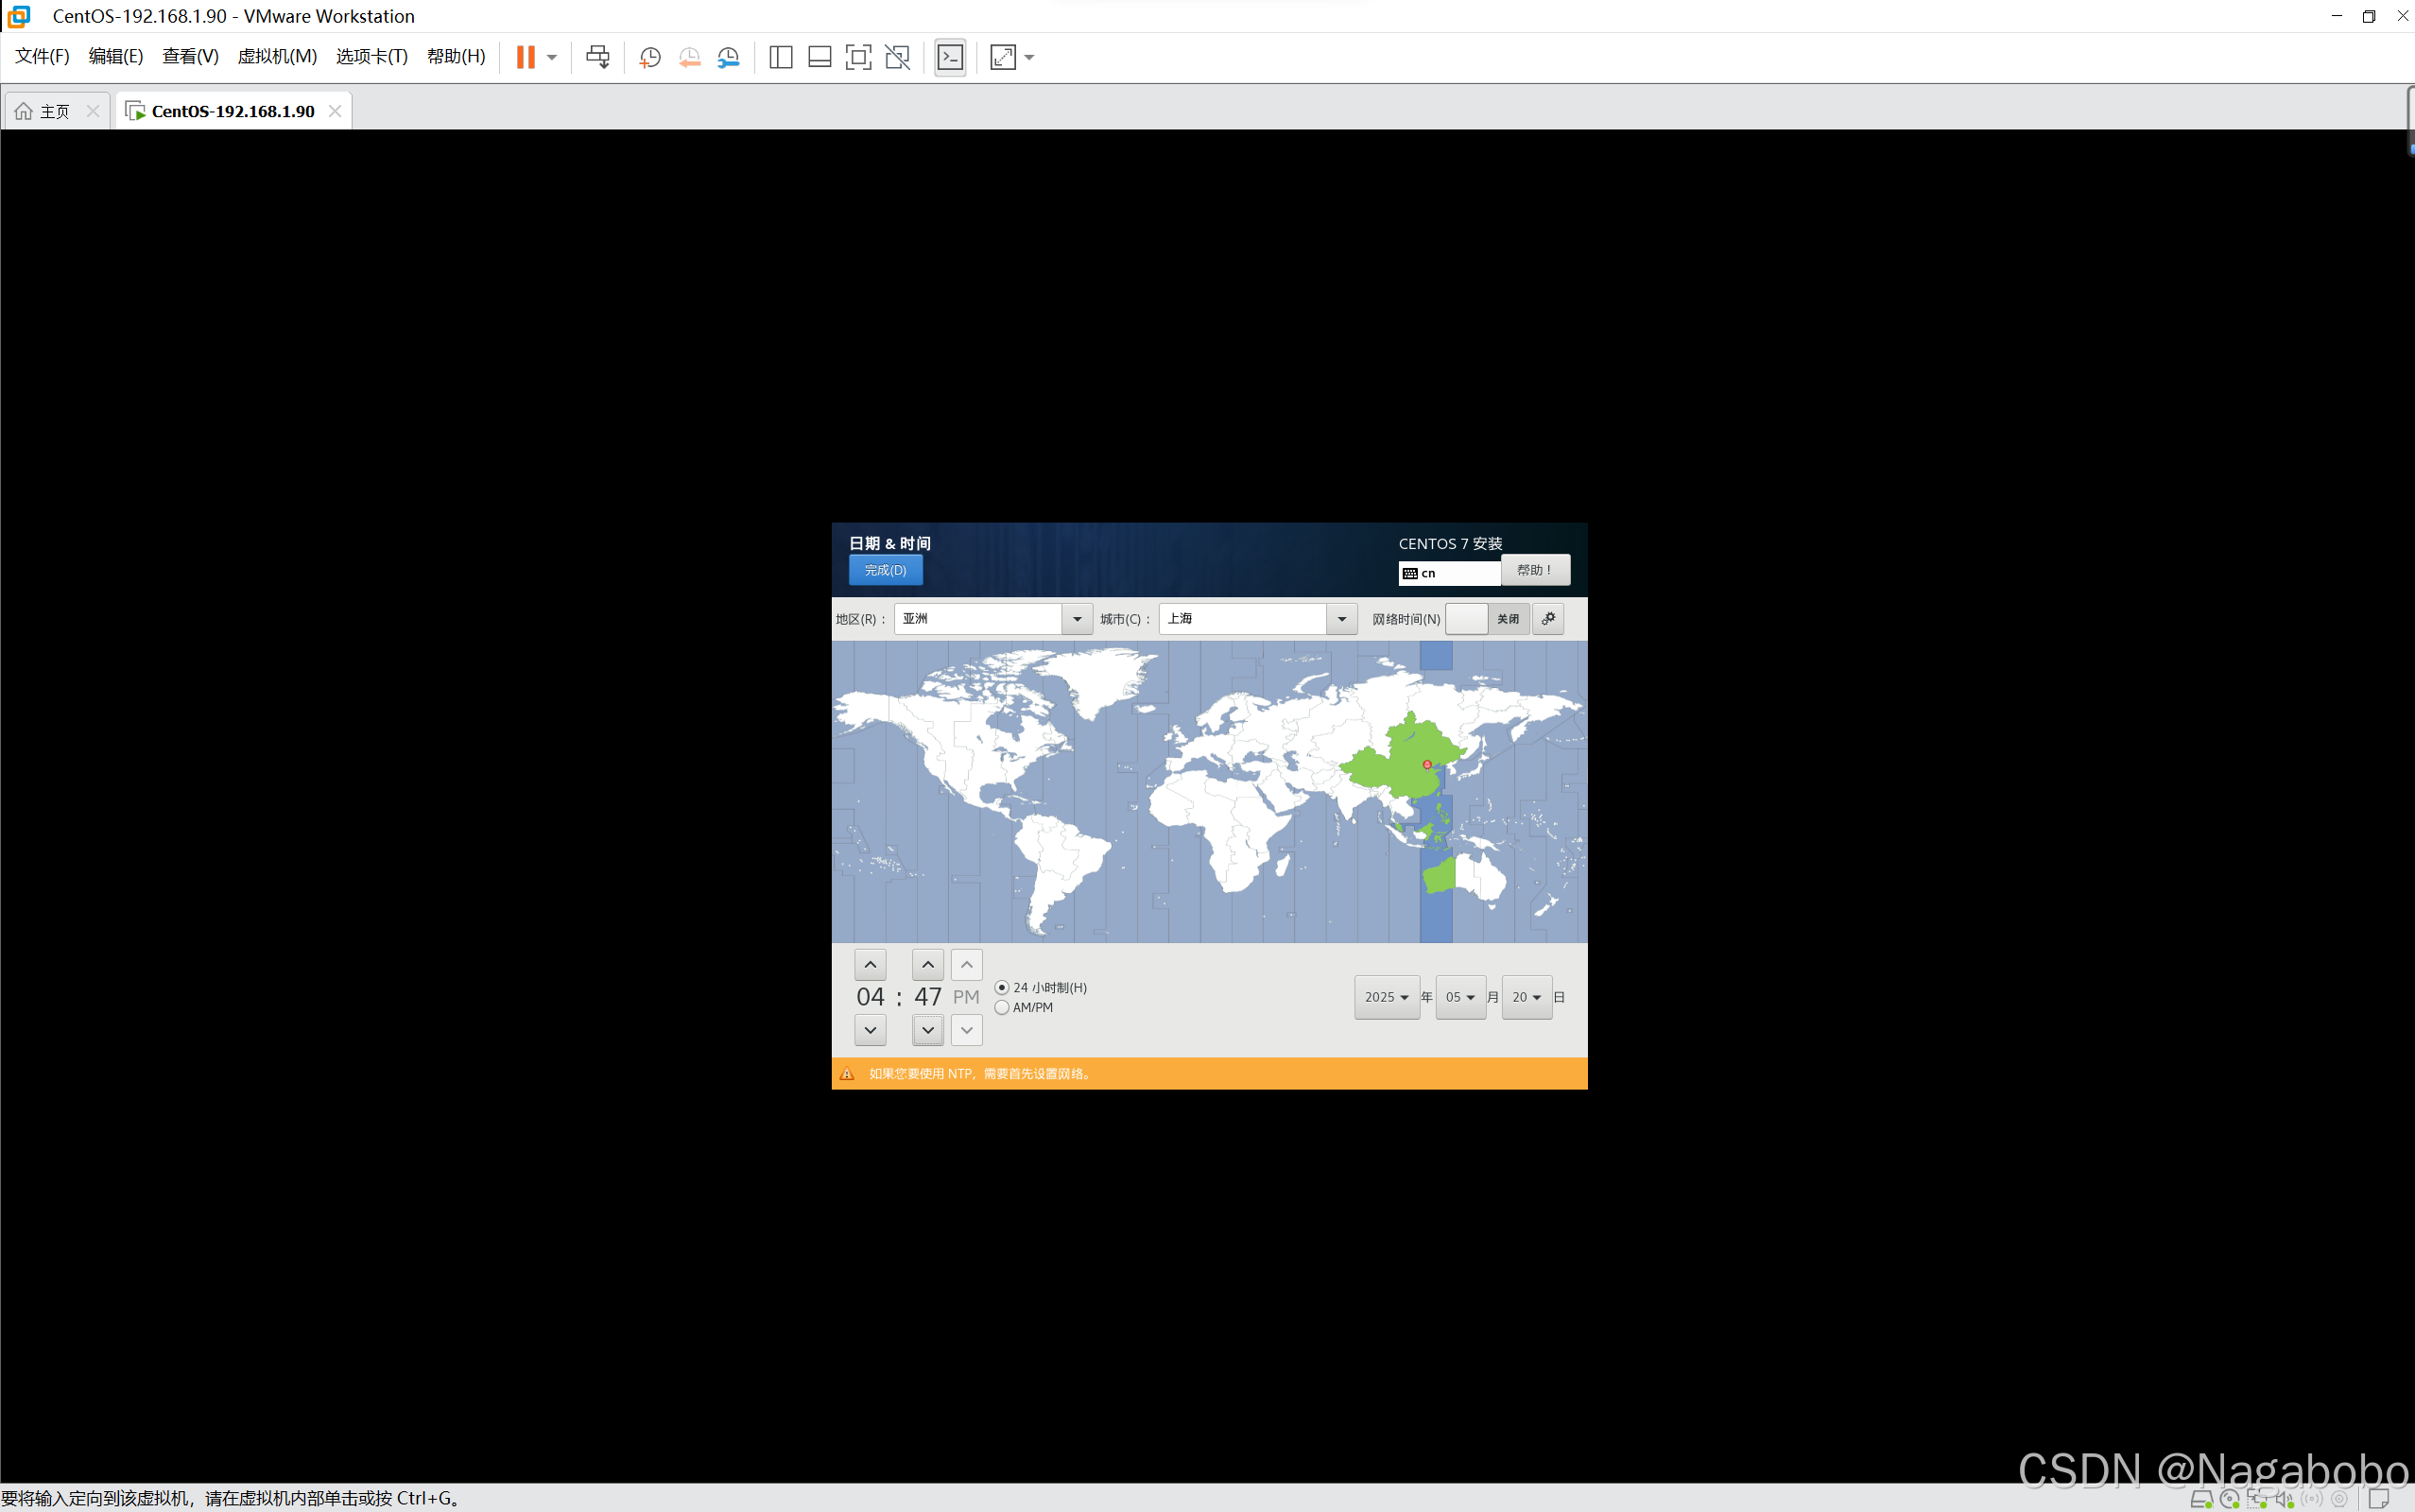Click the 帮助! help button
The width and height of the screenshot is (2415, 1512).
[1534, 570]
